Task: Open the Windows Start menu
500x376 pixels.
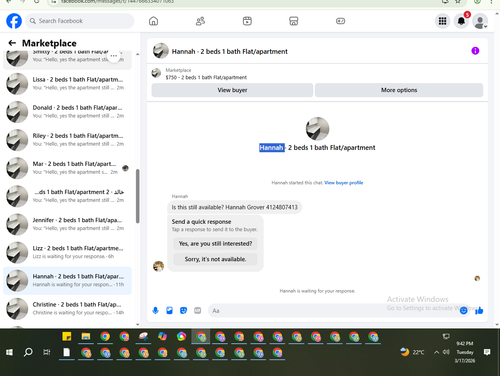Action: click(9, 352)
